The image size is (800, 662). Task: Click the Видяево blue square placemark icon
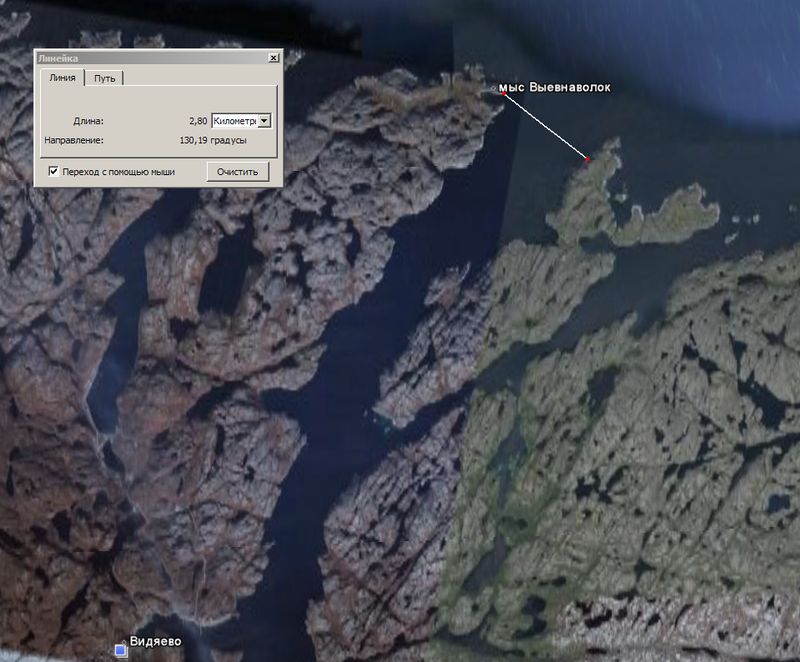[121, 649]
